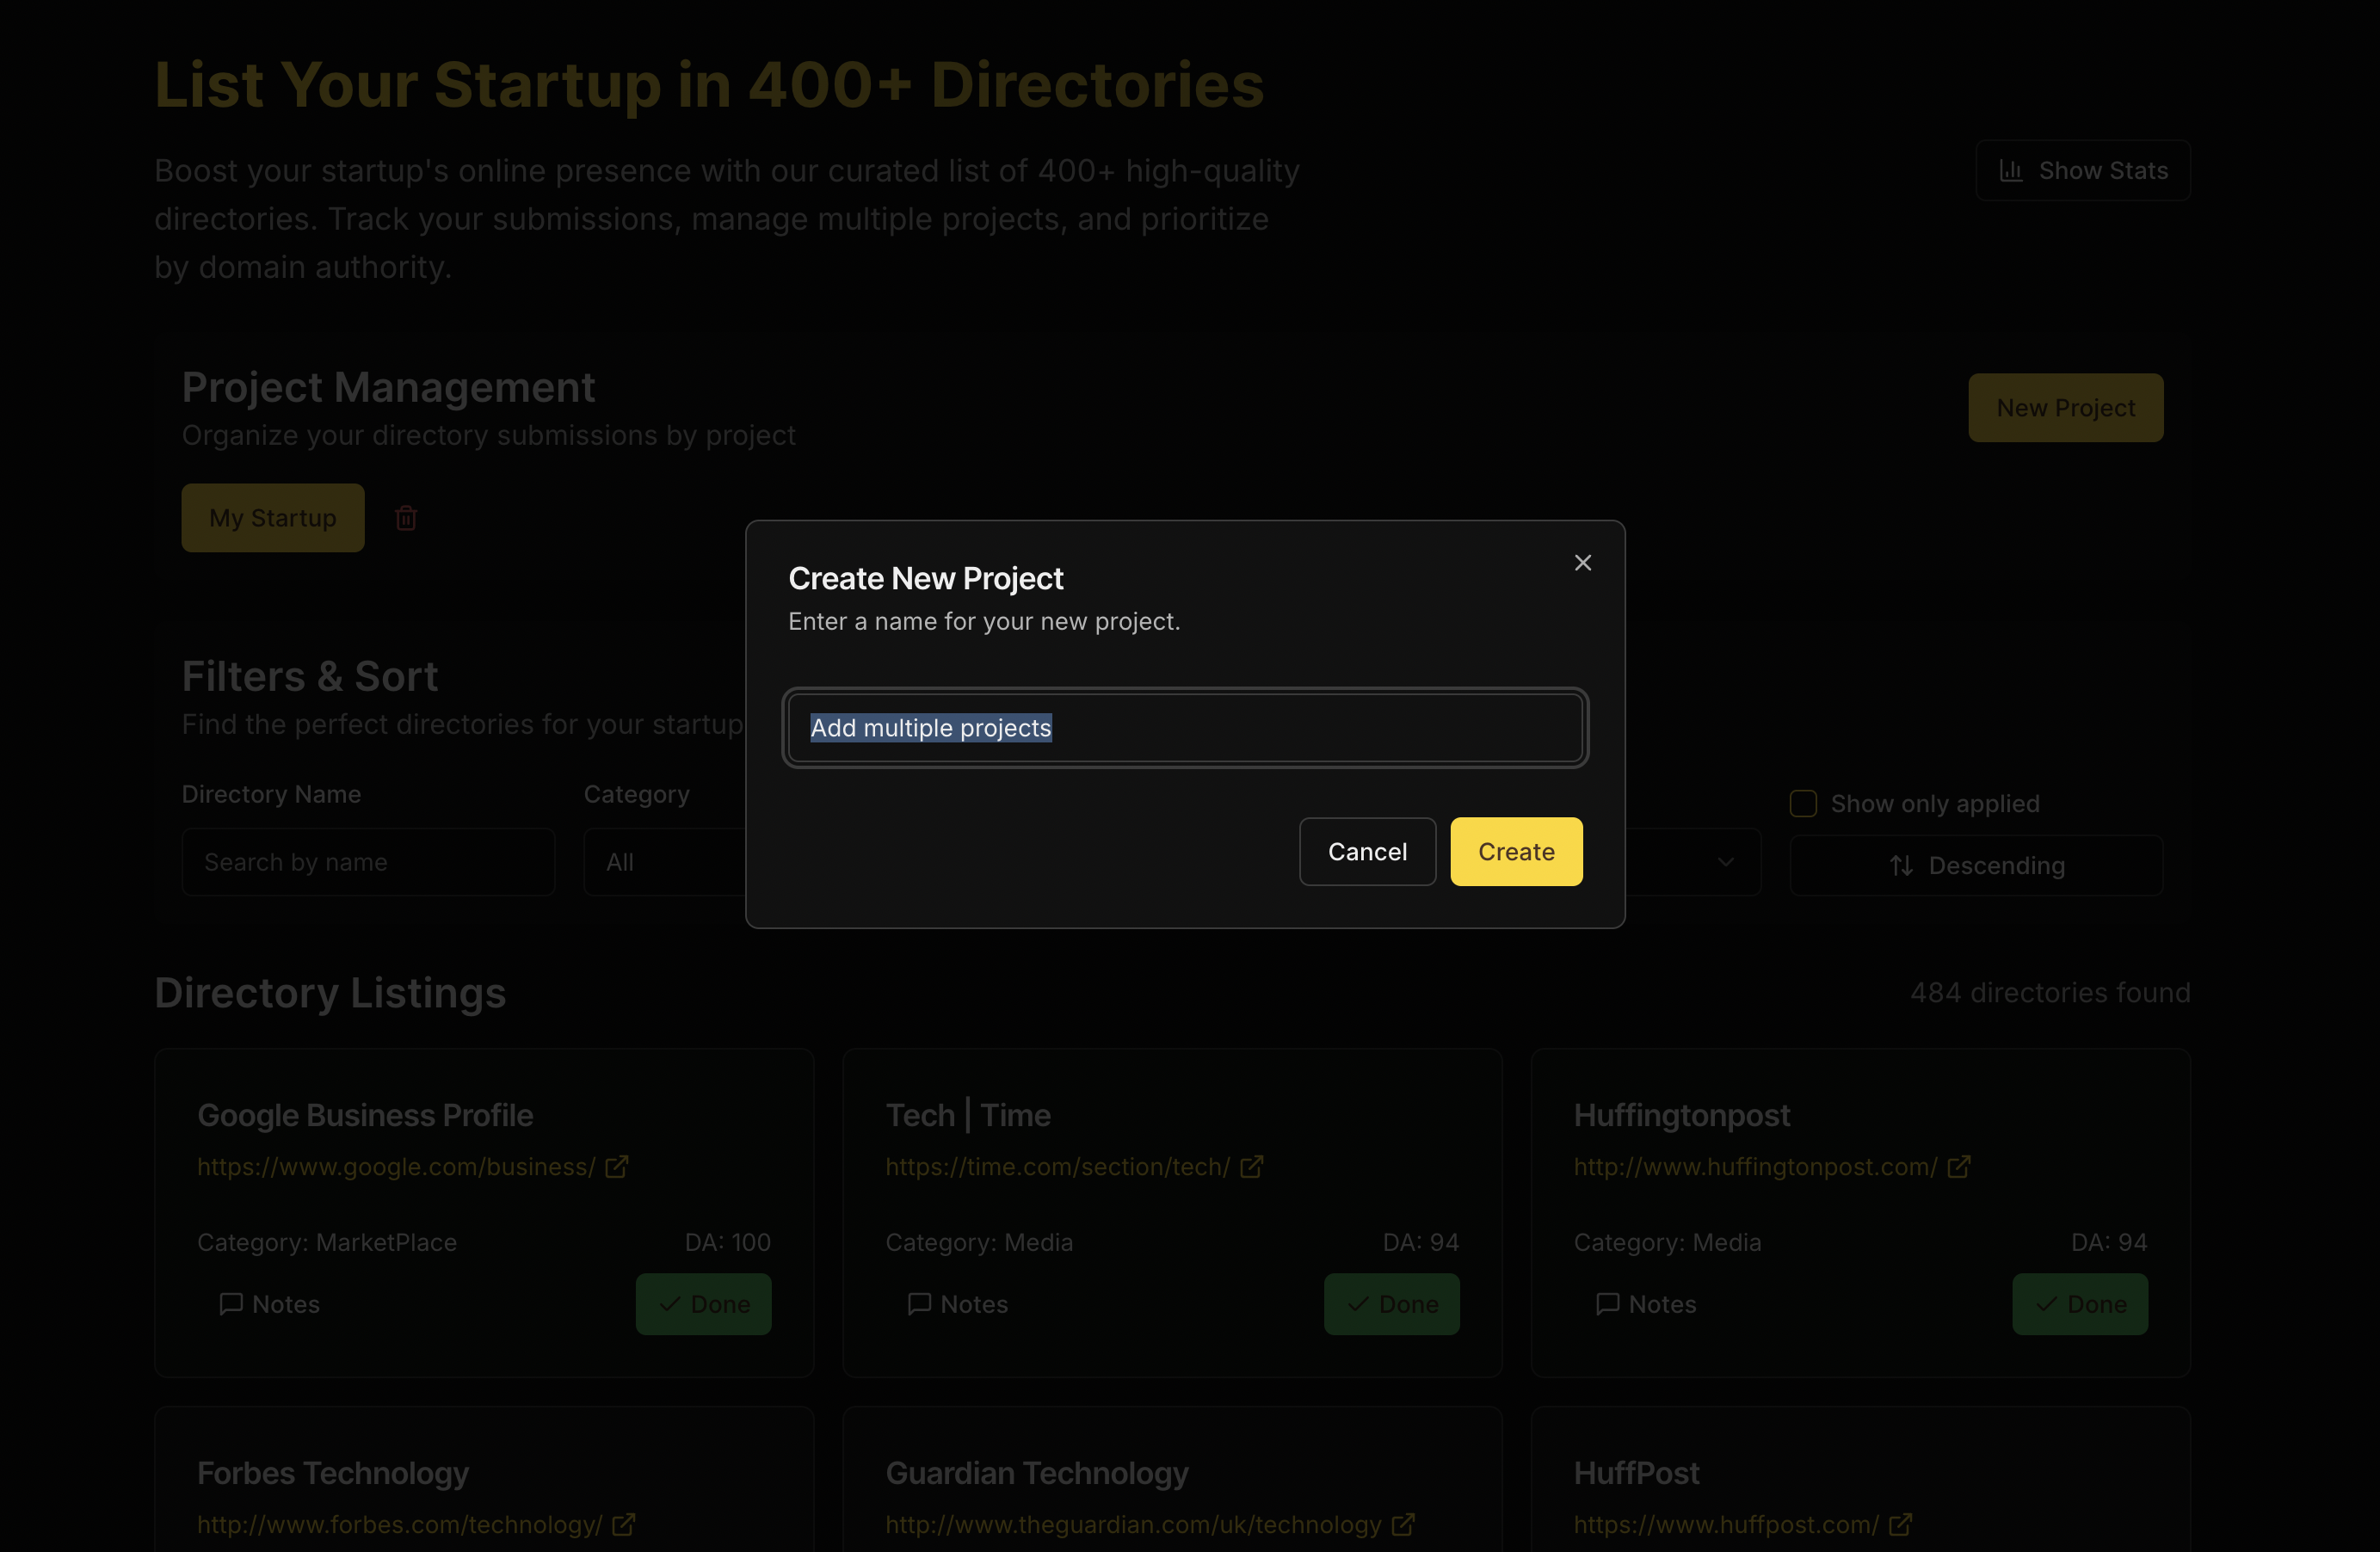Click Notes speech icon on Google Business Profile
The image size is (2380, 1552).
click(231, 1304)
